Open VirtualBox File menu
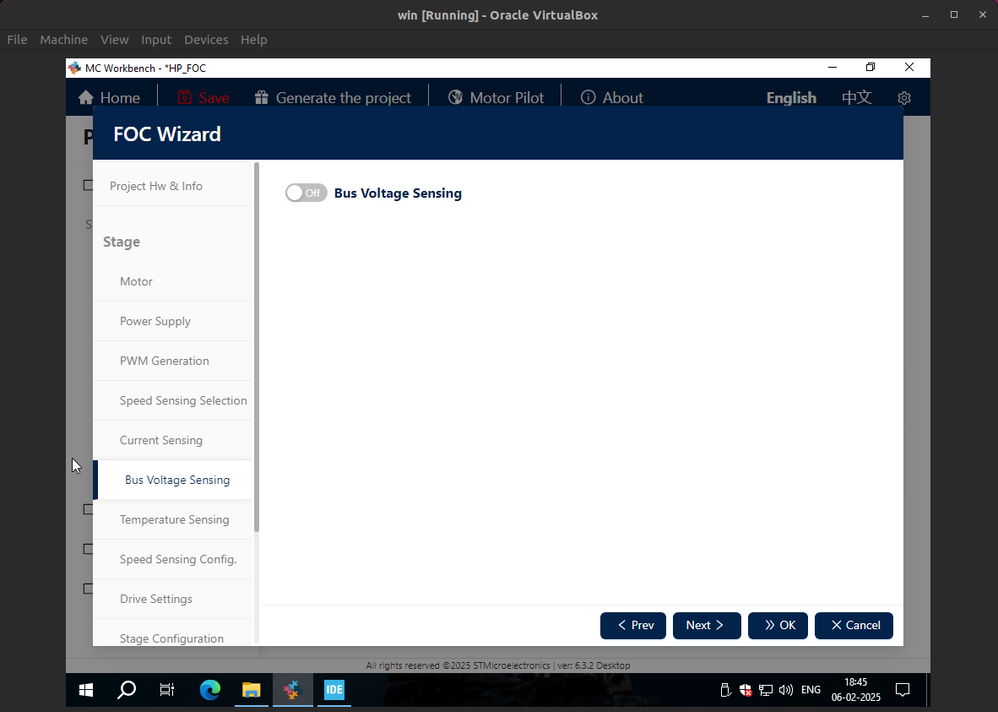The image size is (998, 712). pyautogui.click(x=17, y=39)
